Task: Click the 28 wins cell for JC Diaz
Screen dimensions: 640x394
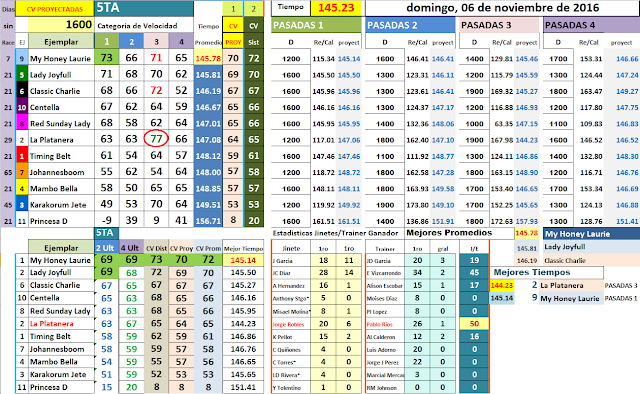Action: click(324, 273)
